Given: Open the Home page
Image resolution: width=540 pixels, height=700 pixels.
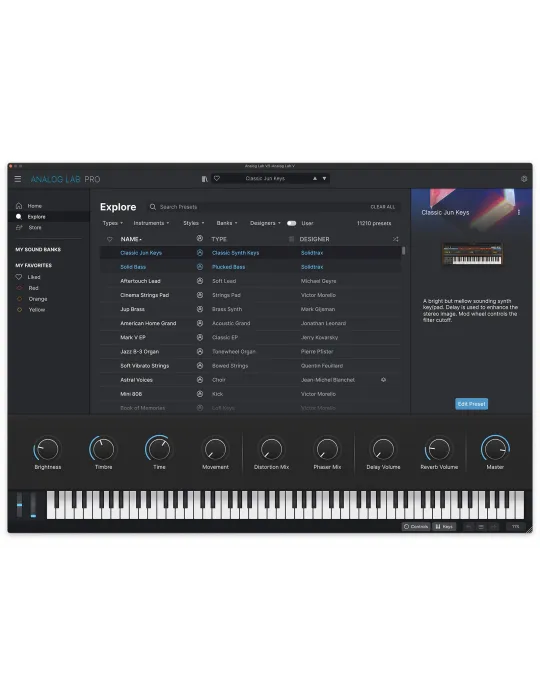Looking at the screenshot, I should [35, 206].
